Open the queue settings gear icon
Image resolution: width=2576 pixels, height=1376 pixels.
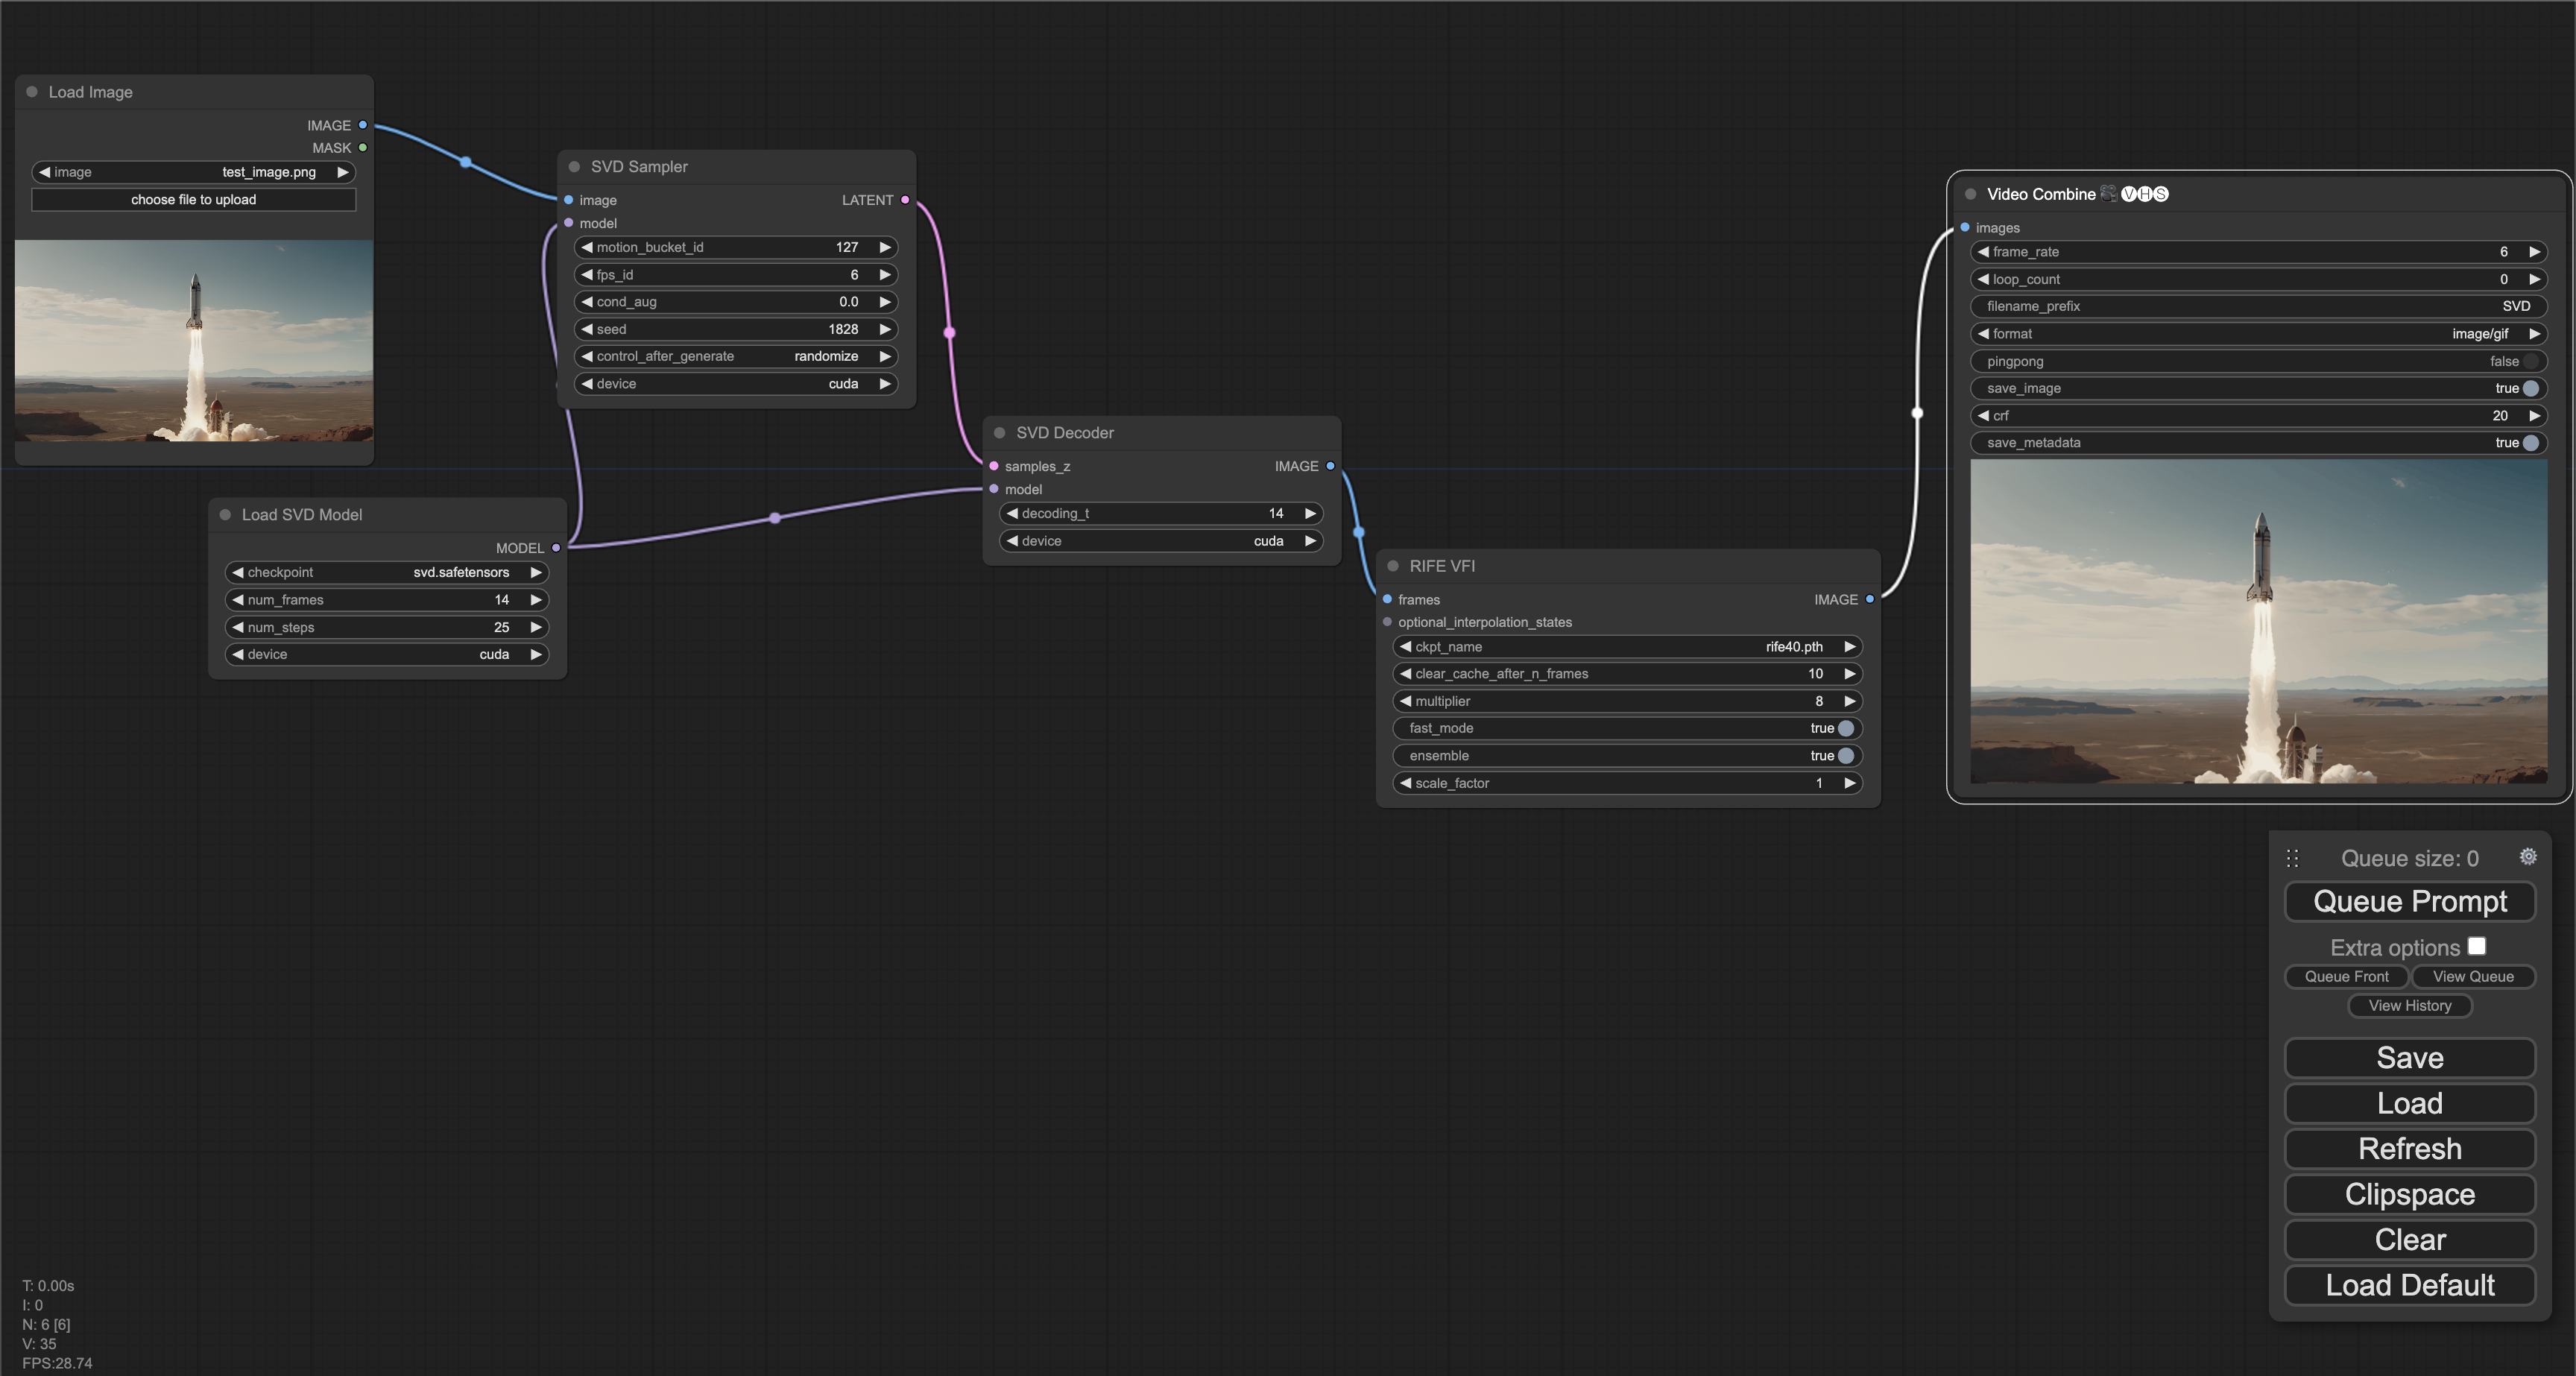click(2527, 857)
